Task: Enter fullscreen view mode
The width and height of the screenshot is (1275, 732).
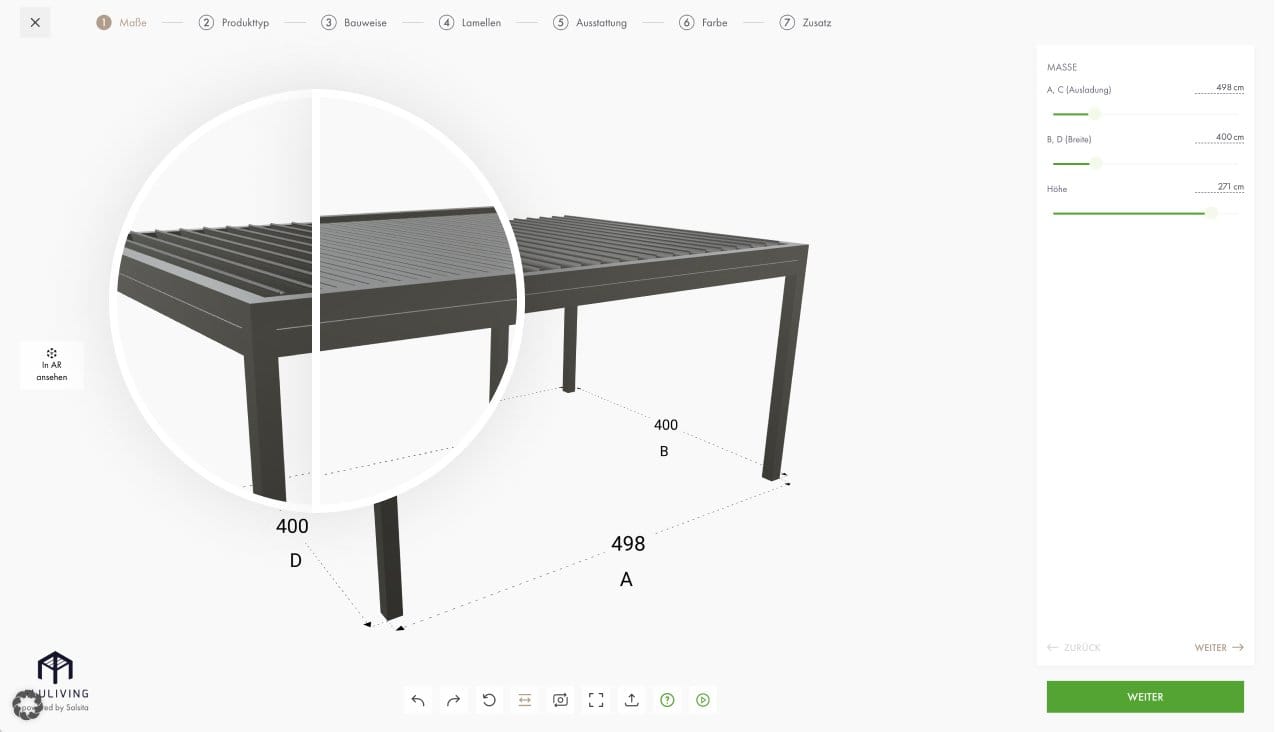Action: pyautogui.click(x=596, y=700)
